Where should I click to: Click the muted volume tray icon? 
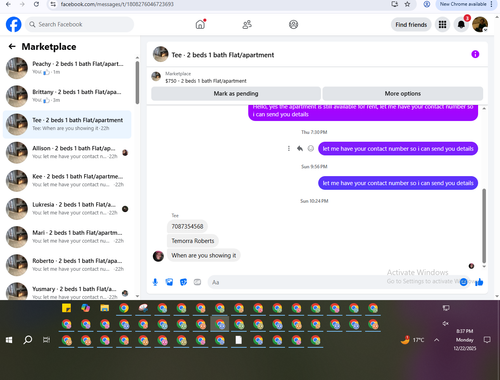445,323
